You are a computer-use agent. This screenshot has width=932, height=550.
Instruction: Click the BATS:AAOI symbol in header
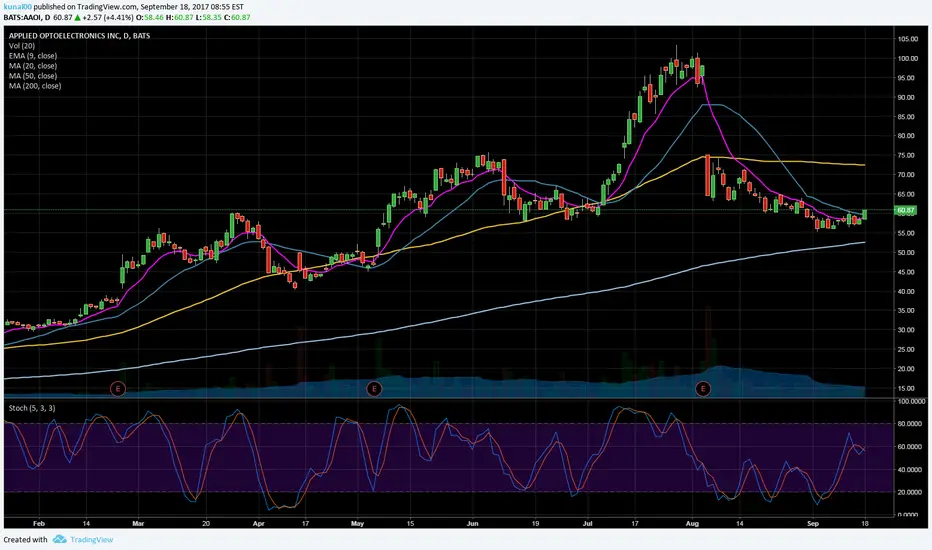point(23,17)
